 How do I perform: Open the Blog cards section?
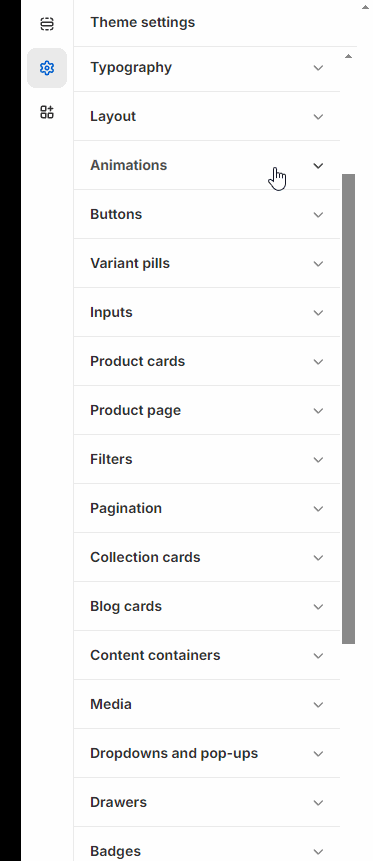pos(207,606)
